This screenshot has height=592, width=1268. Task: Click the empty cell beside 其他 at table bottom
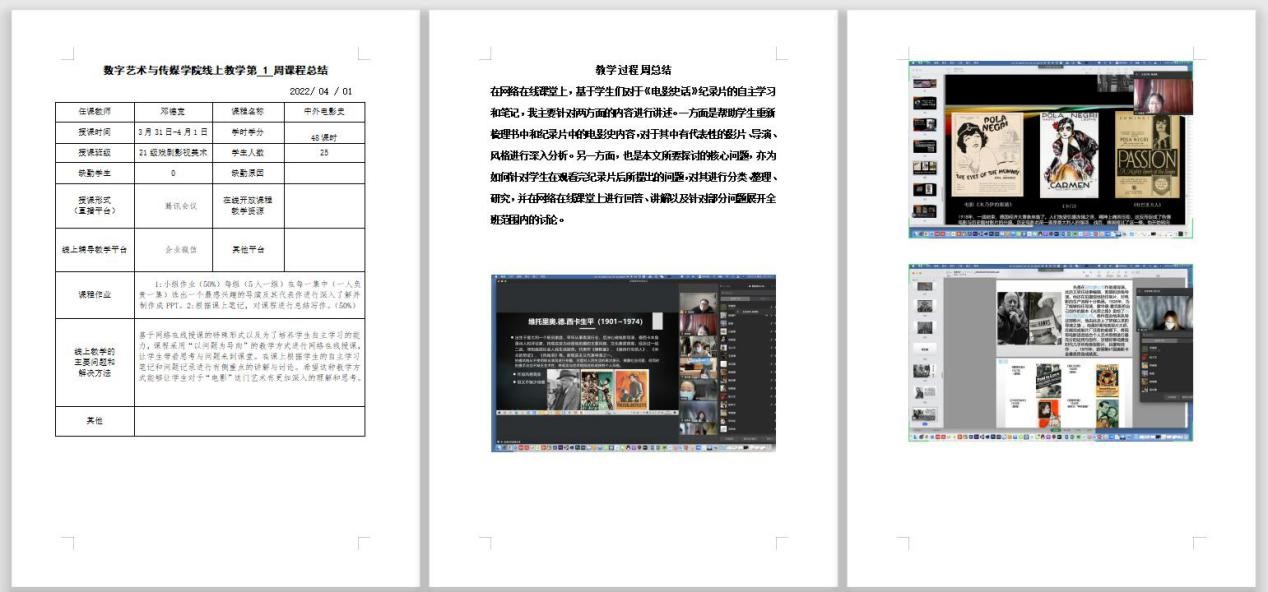pyautogui.click(x=249, y=421)
